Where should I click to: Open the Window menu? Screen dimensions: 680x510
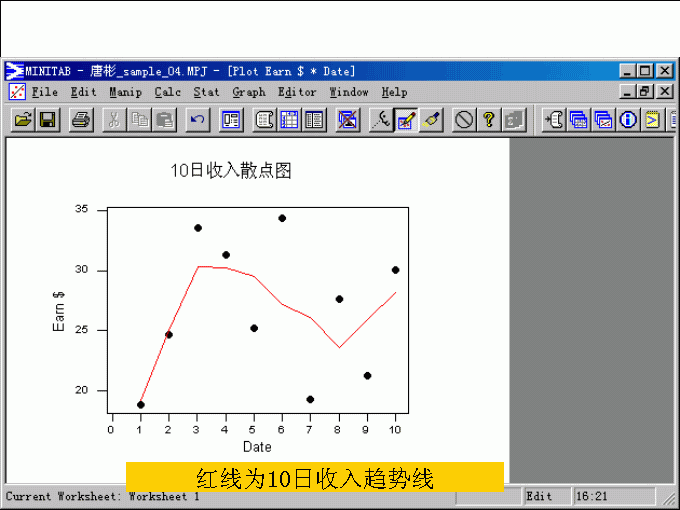[349, 92]
